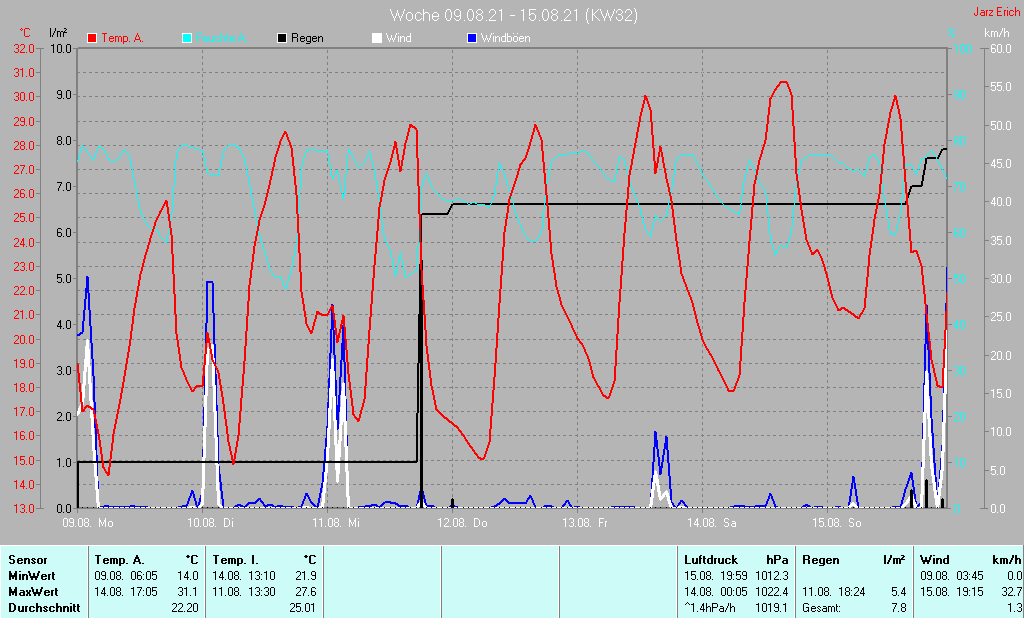Click the chart title Woche 09.08.21 - 15.08.21
This screenshot has width=1024, height=618.
click(513, 15)
